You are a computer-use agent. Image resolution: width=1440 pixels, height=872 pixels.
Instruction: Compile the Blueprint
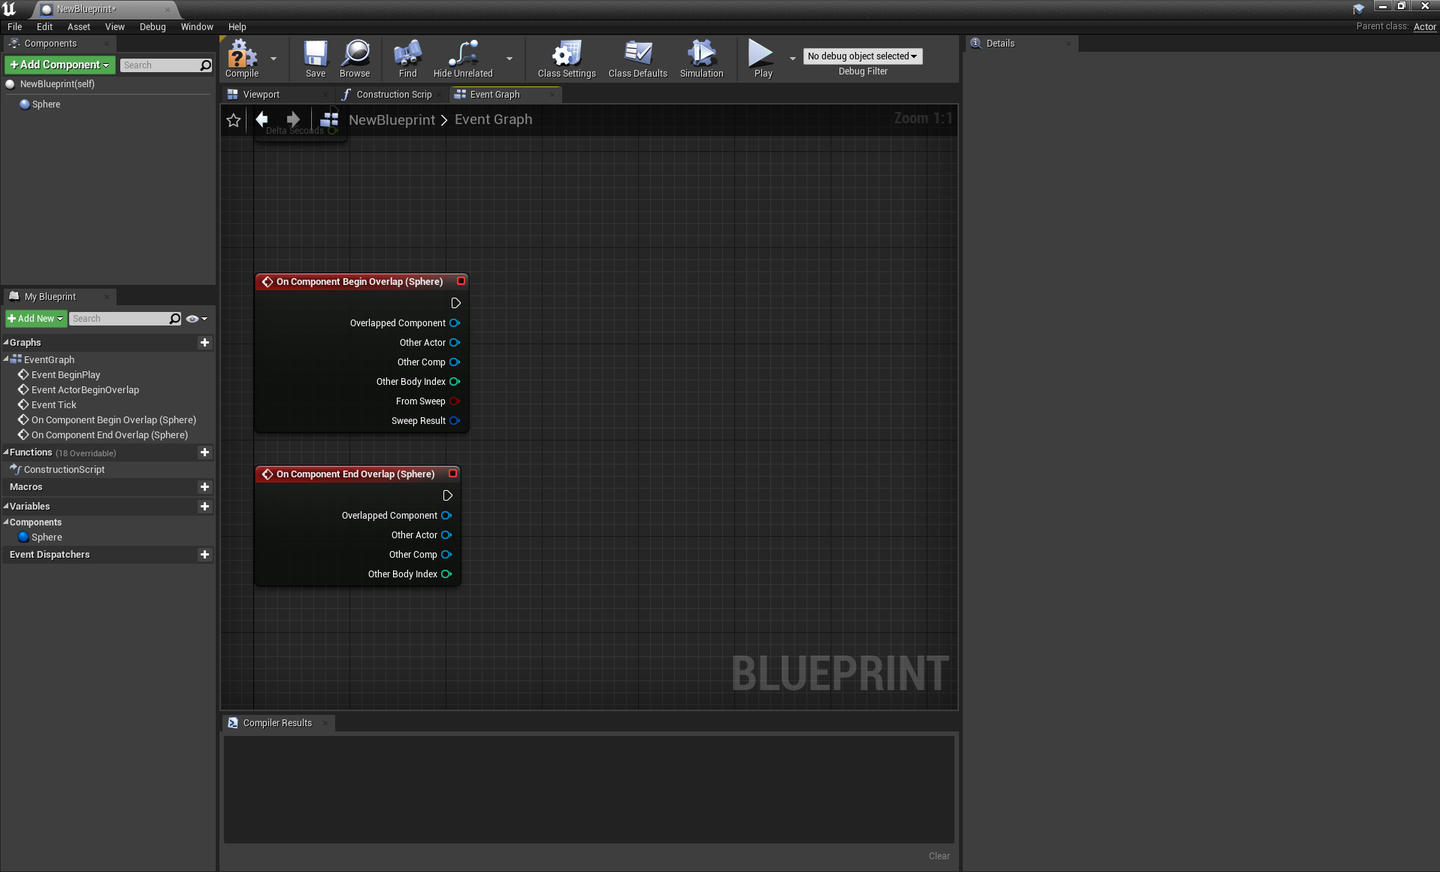point(239,58)
